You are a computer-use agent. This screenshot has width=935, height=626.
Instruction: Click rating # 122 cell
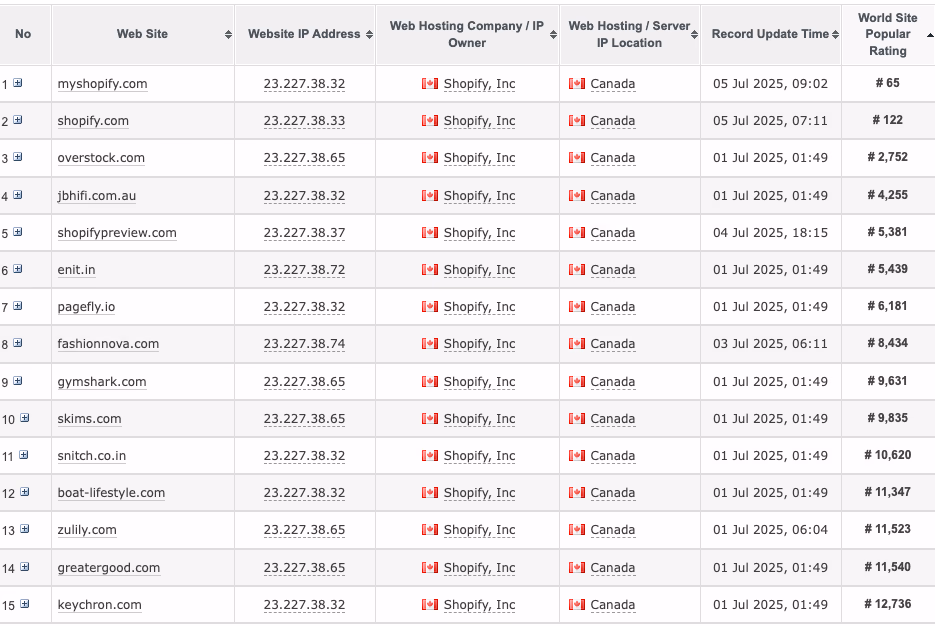pos(887,120)
